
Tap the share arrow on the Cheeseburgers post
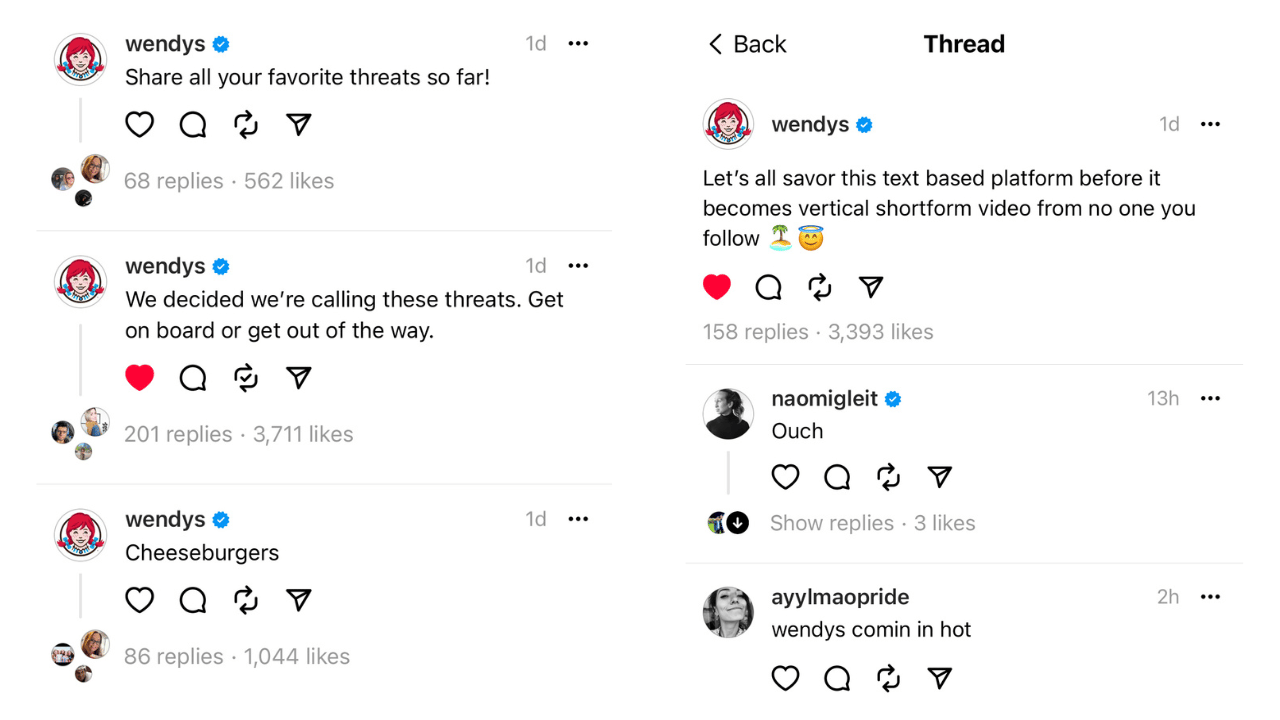point(298,600)
